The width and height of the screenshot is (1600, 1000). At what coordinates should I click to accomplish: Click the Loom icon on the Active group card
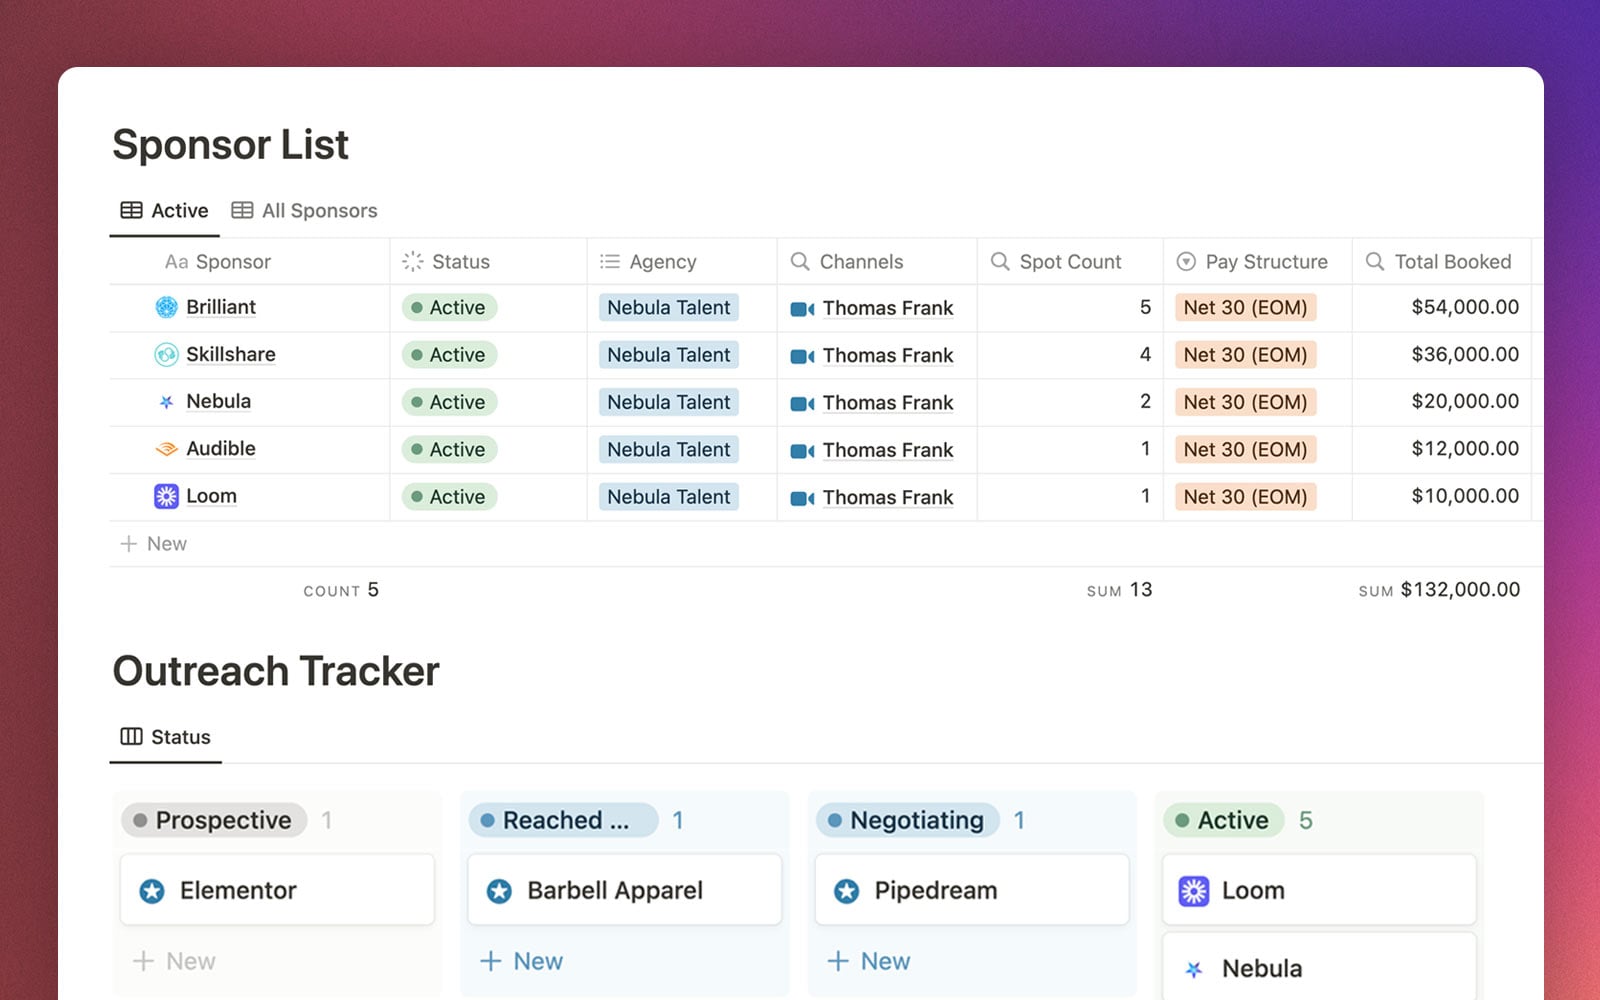tap(1192, 889)
